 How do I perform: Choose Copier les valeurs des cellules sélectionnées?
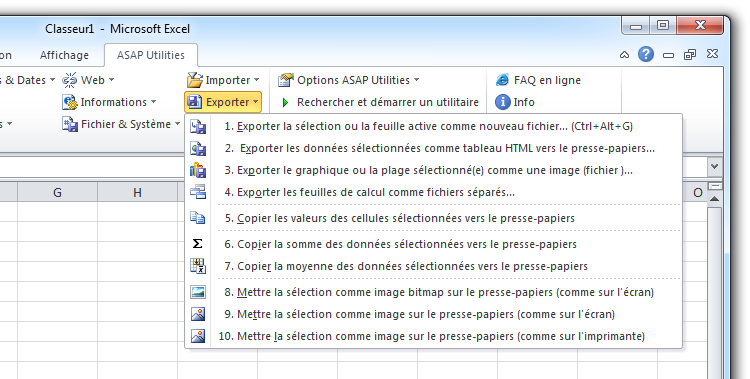tap(433, 218)
